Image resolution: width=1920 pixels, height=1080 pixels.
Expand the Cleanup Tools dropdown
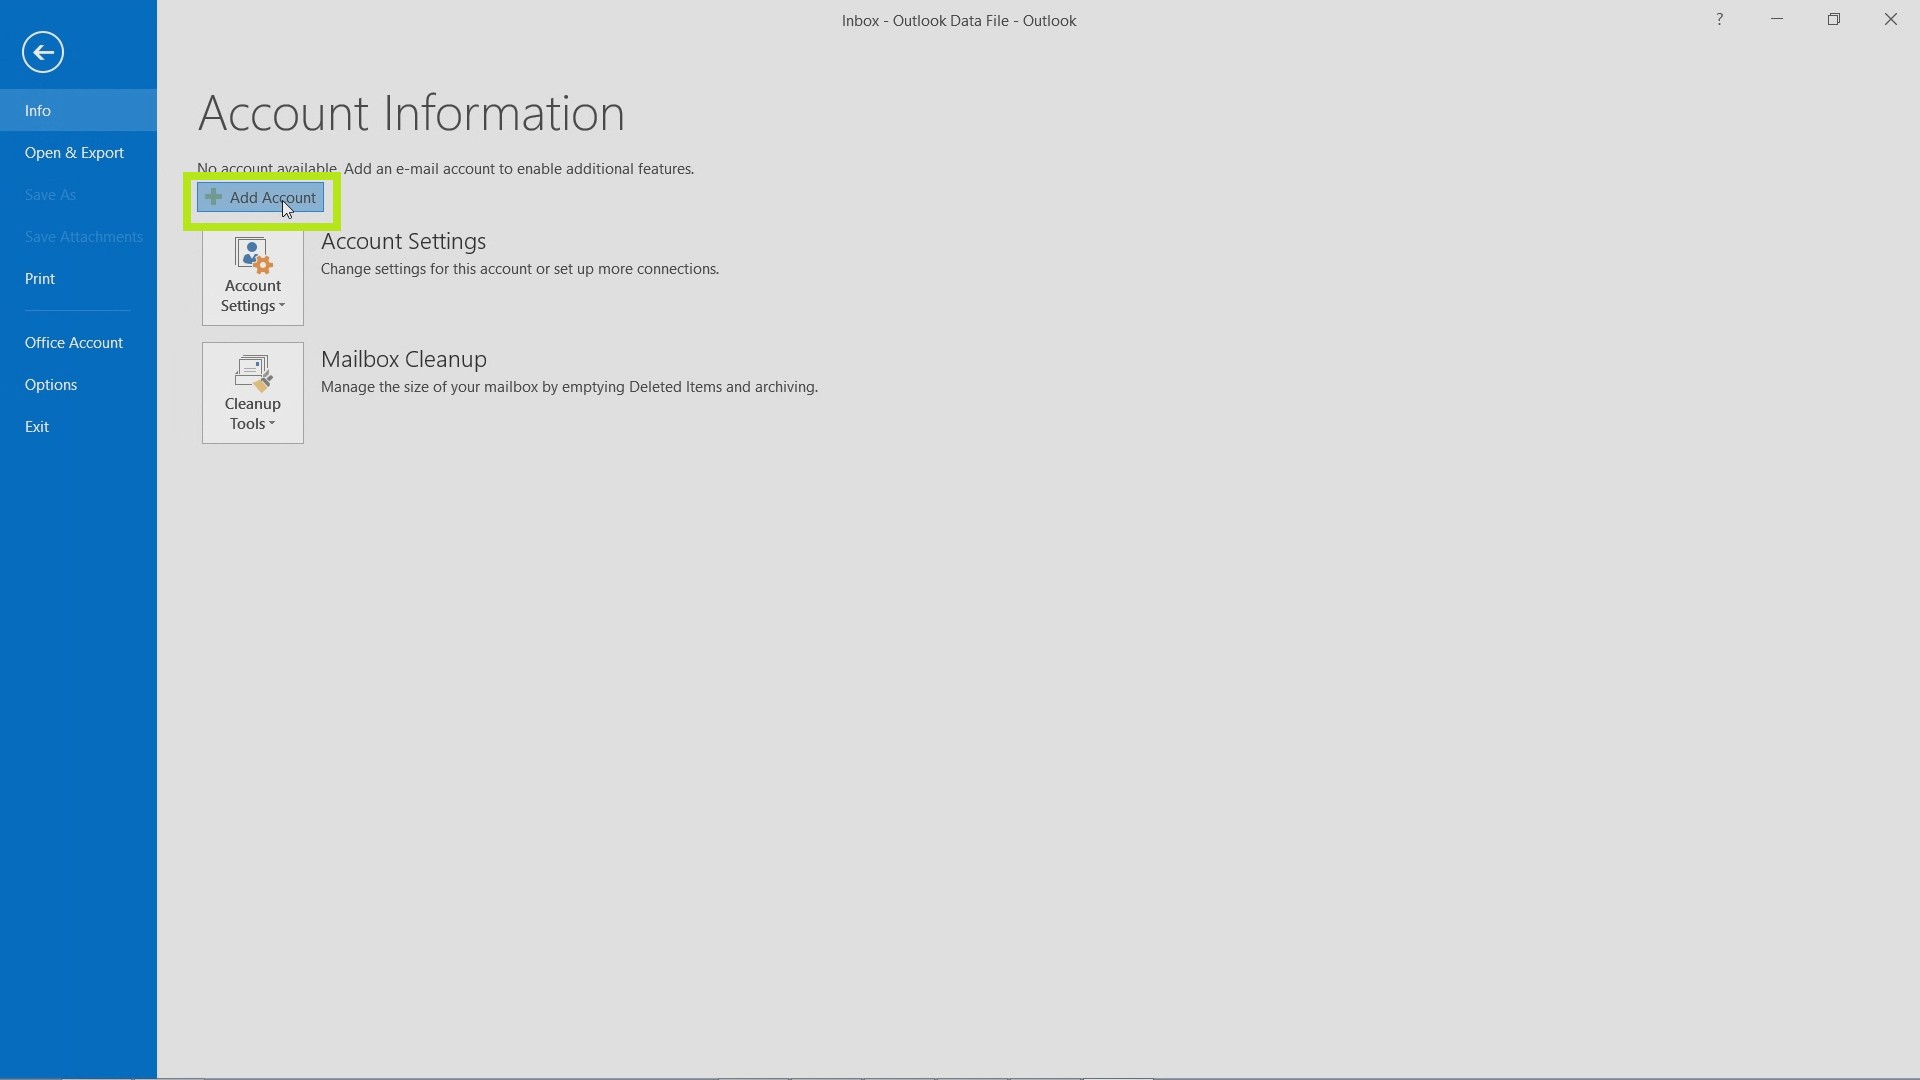point(252,422)
